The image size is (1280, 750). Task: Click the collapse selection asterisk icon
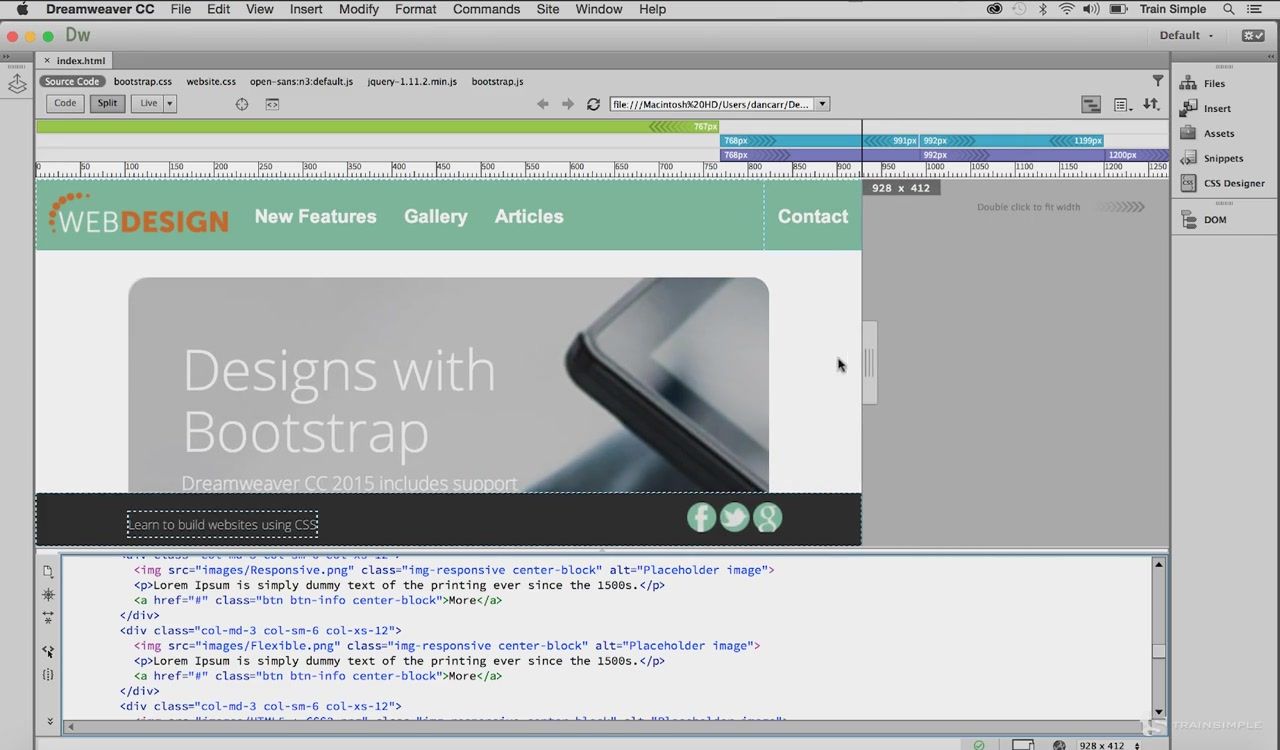pos(48,595)
